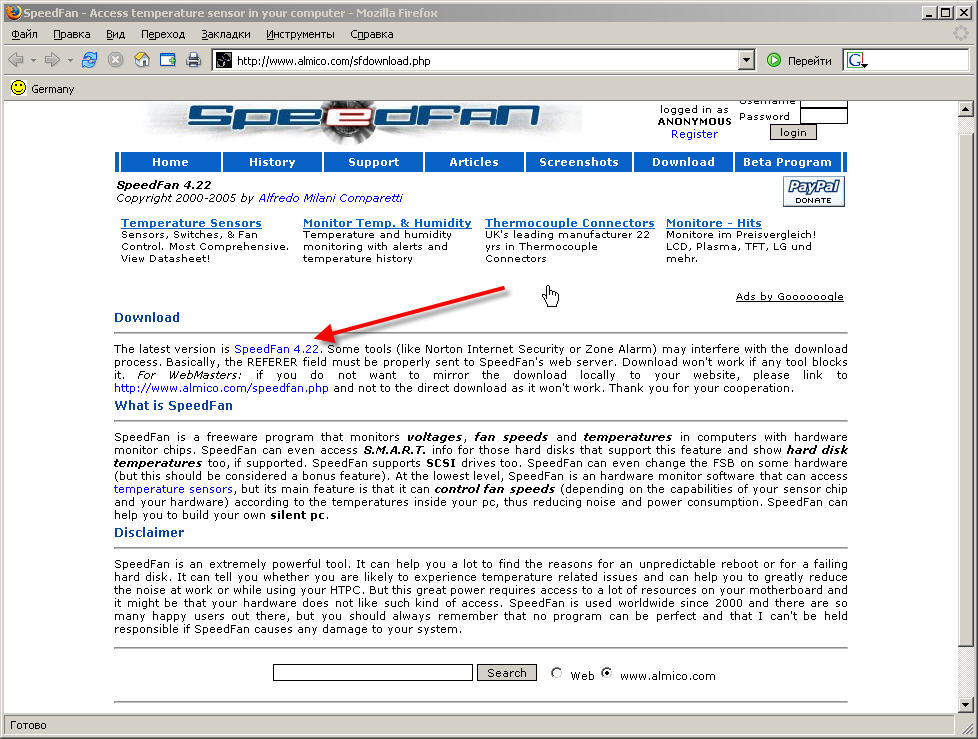Select the www.almico.com radio button
The height and width of the screenshot is (739, 978).
tap(606, 673)
